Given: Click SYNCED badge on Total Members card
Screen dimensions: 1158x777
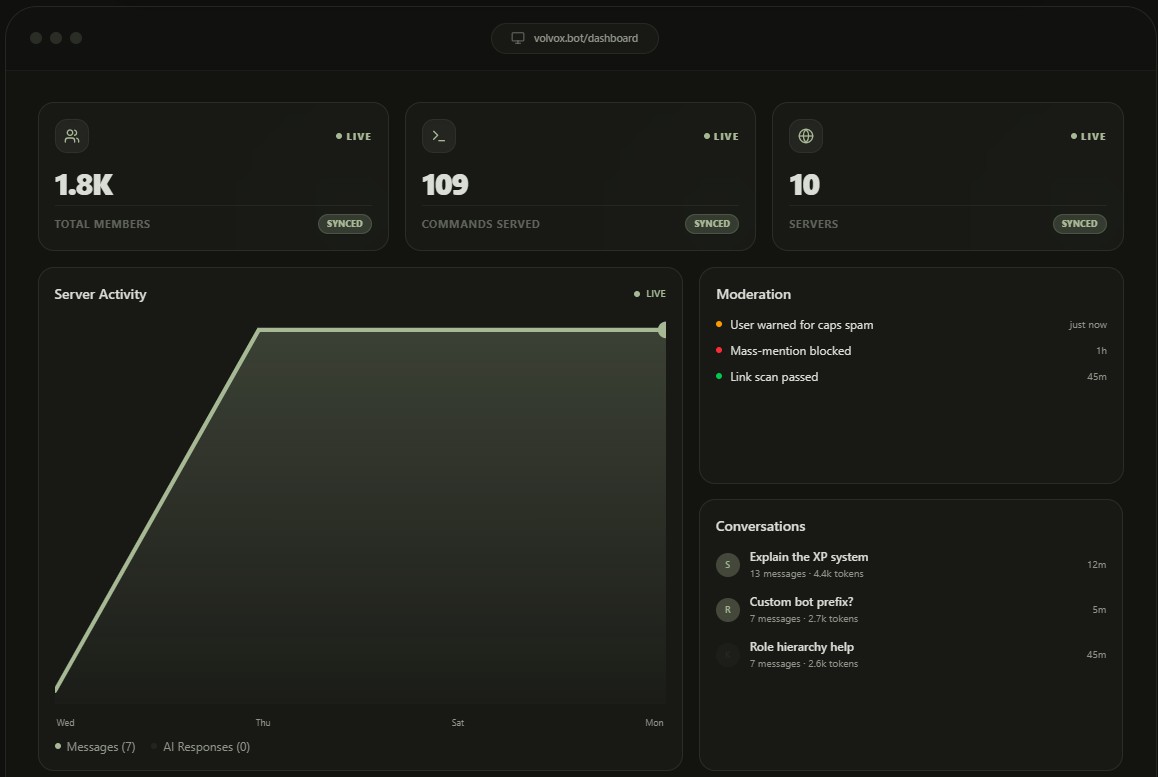Looking at the screenshot, I should point(345,224).
